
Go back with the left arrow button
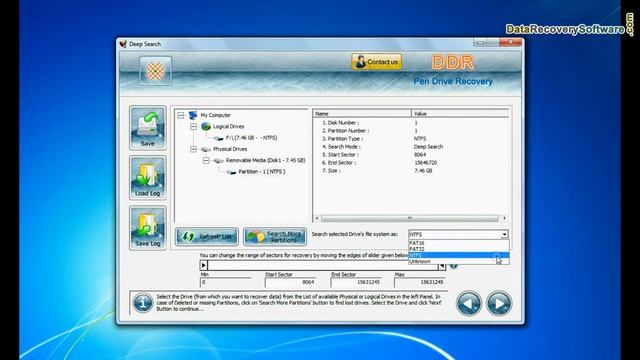(x=469, y=303)
